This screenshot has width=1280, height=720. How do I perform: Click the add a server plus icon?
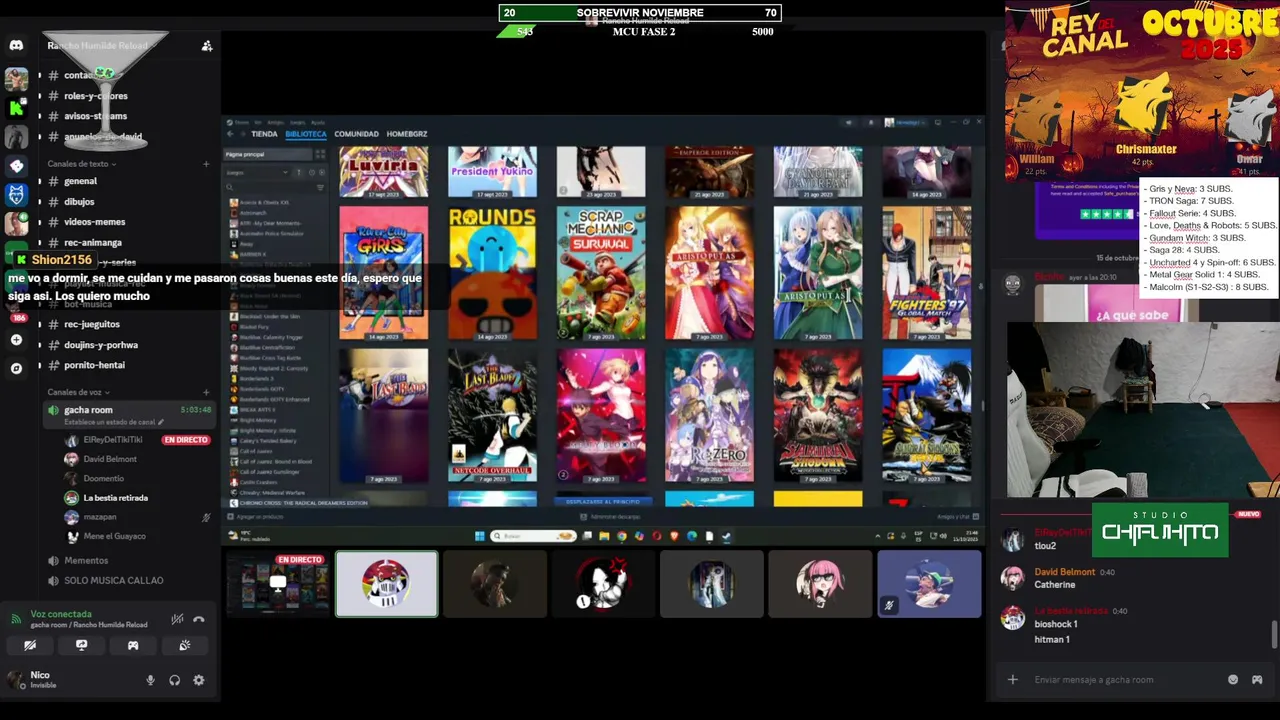pos(16,340)
